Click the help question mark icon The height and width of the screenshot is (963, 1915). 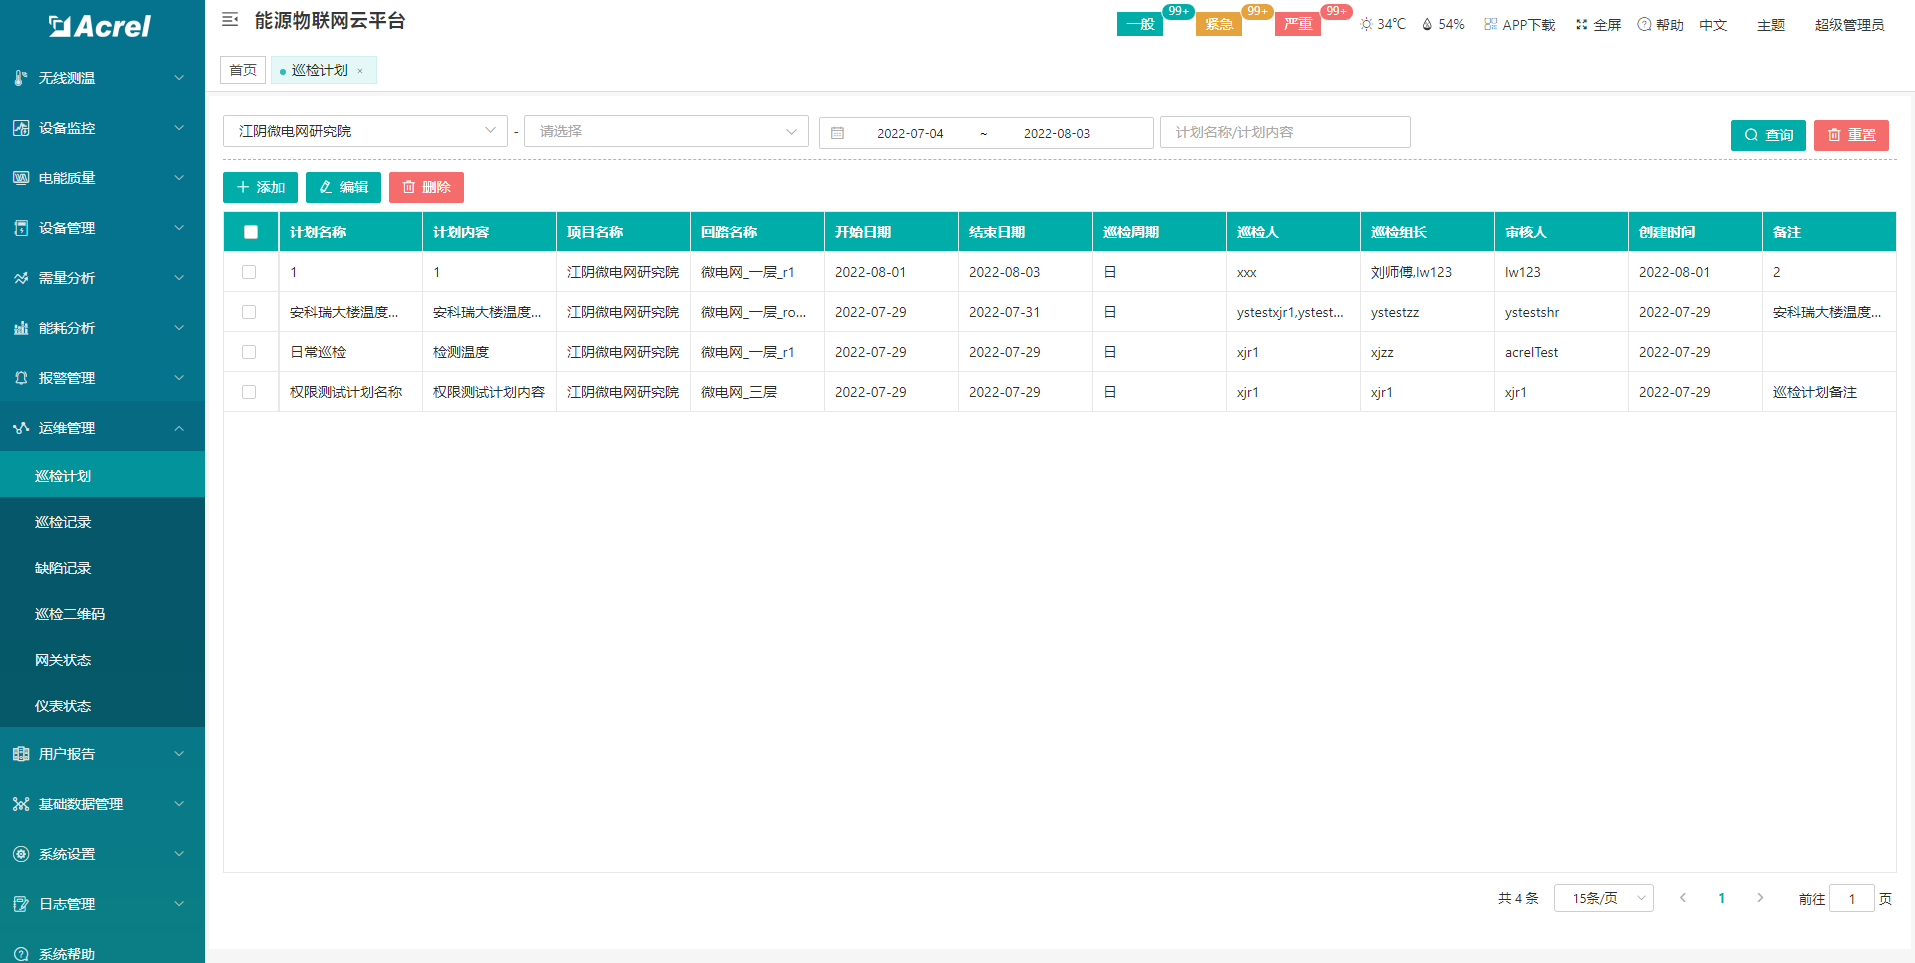coord(1644,25)
